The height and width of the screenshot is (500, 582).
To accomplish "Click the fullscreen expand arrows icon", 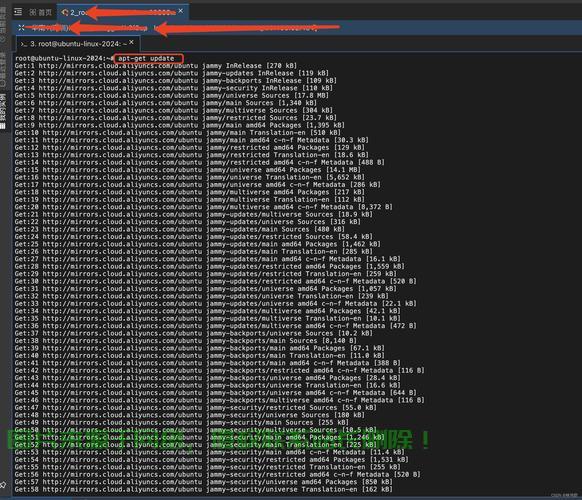I will tap(21, 27).
